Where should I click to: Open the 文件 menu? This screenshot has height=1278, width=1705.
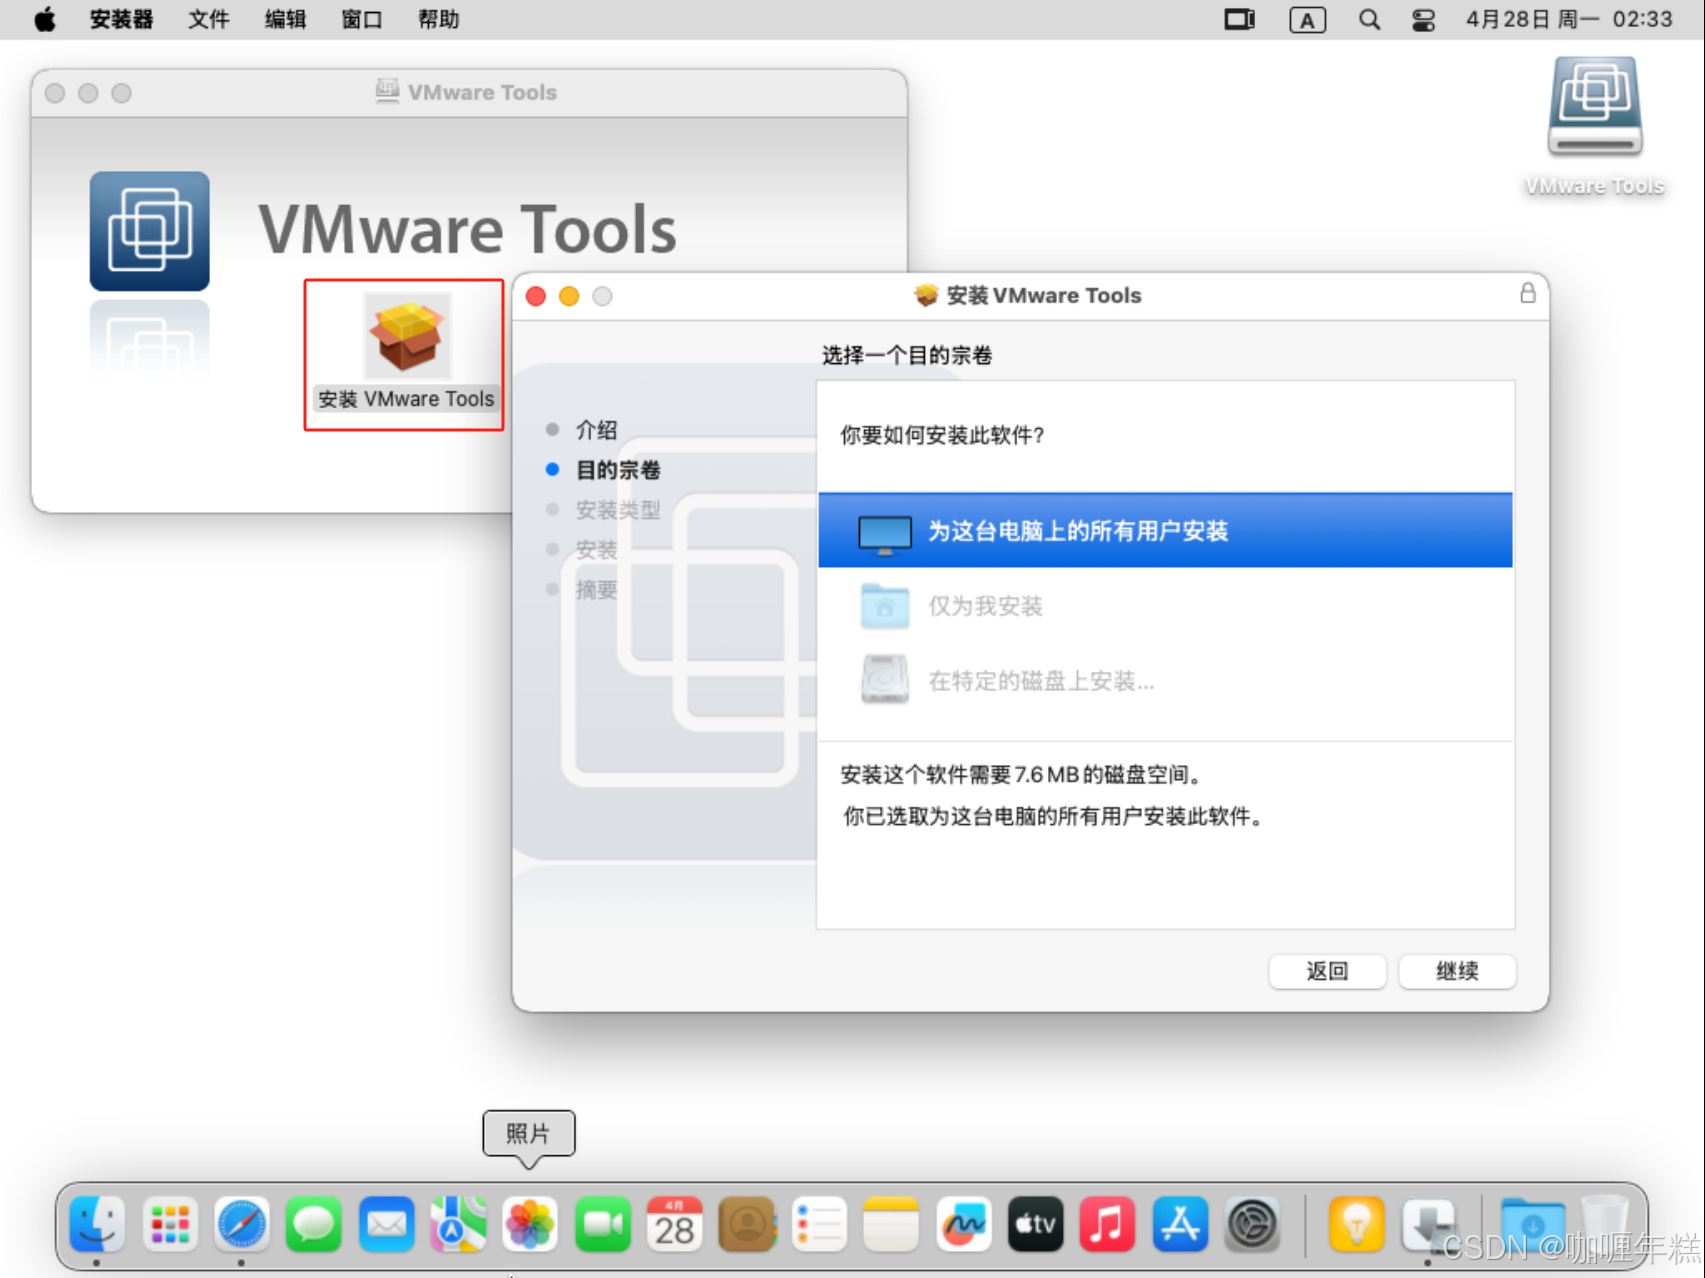click(x=208, y=20)
